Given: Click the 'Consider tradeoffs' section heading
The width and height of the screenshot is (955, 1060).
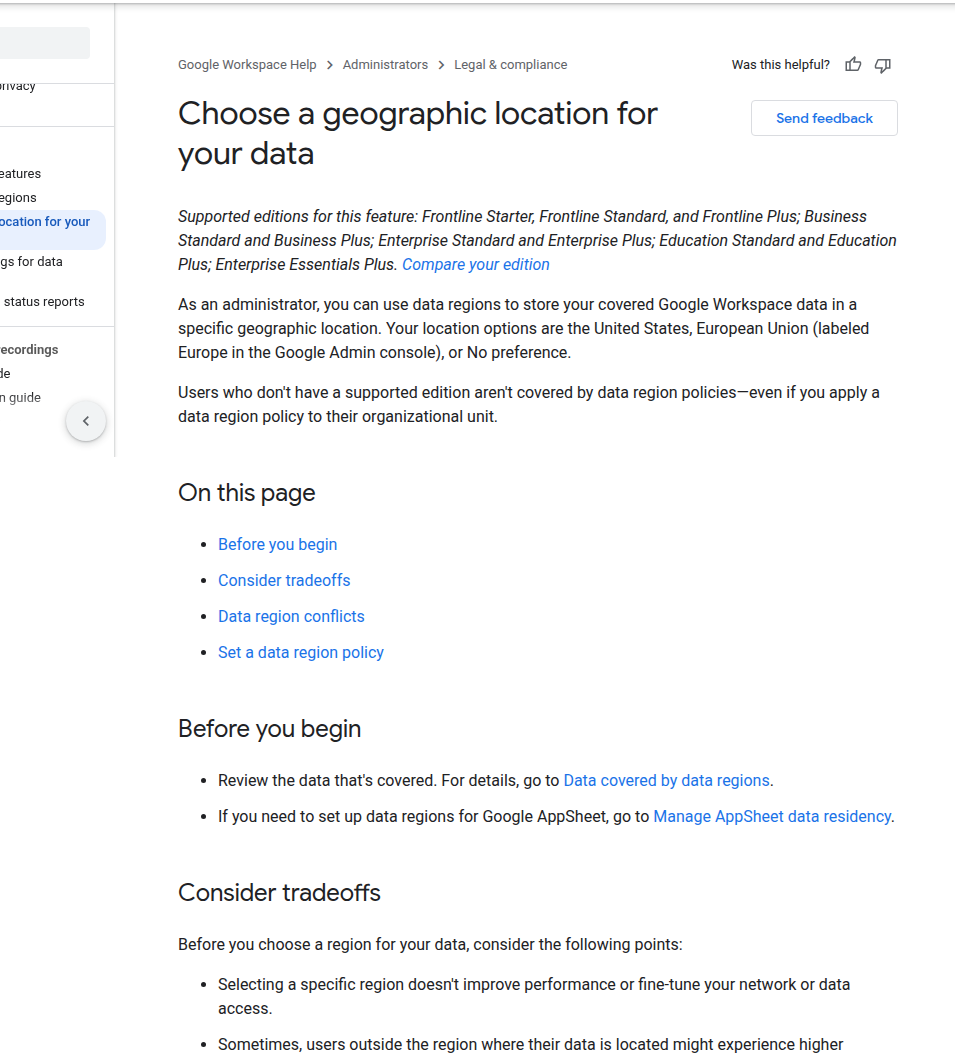Looking at the screenshot, I should (279, 892).
